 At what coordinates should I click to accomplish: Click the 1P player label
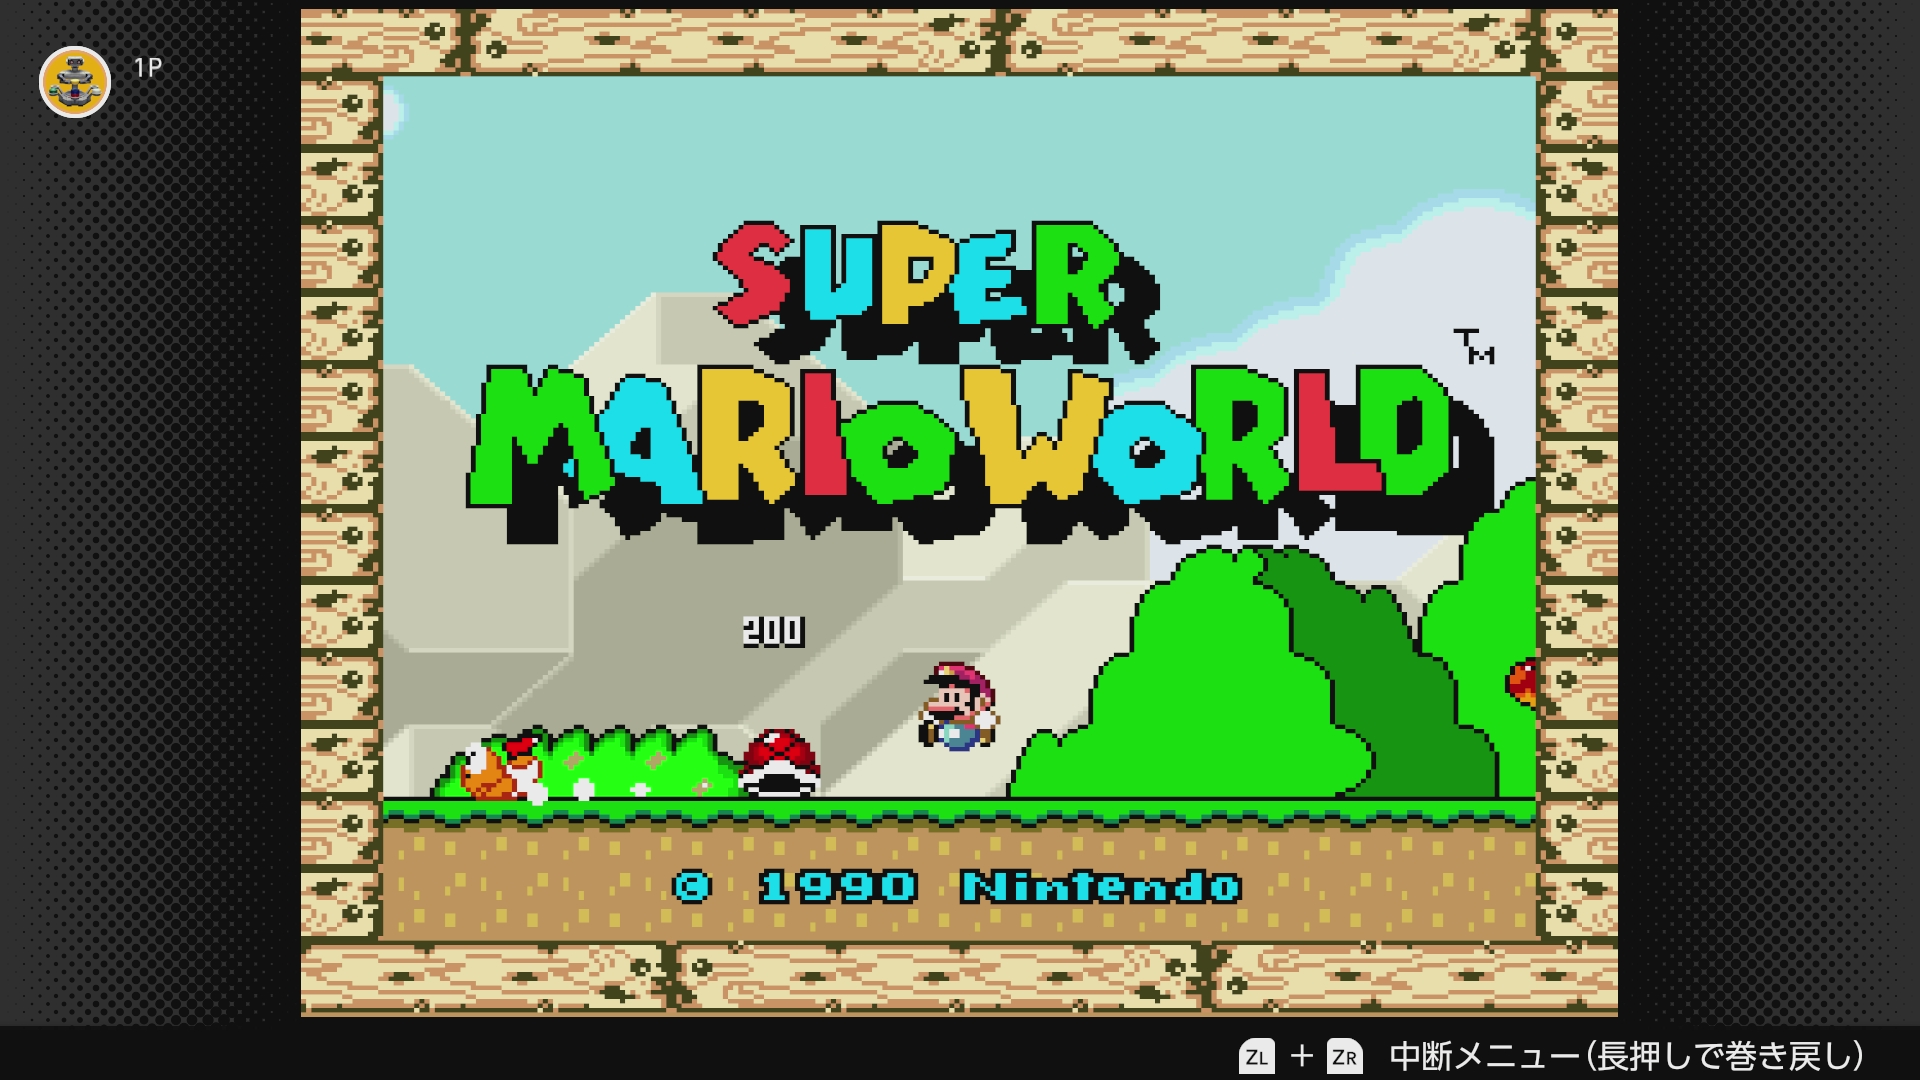148,68
